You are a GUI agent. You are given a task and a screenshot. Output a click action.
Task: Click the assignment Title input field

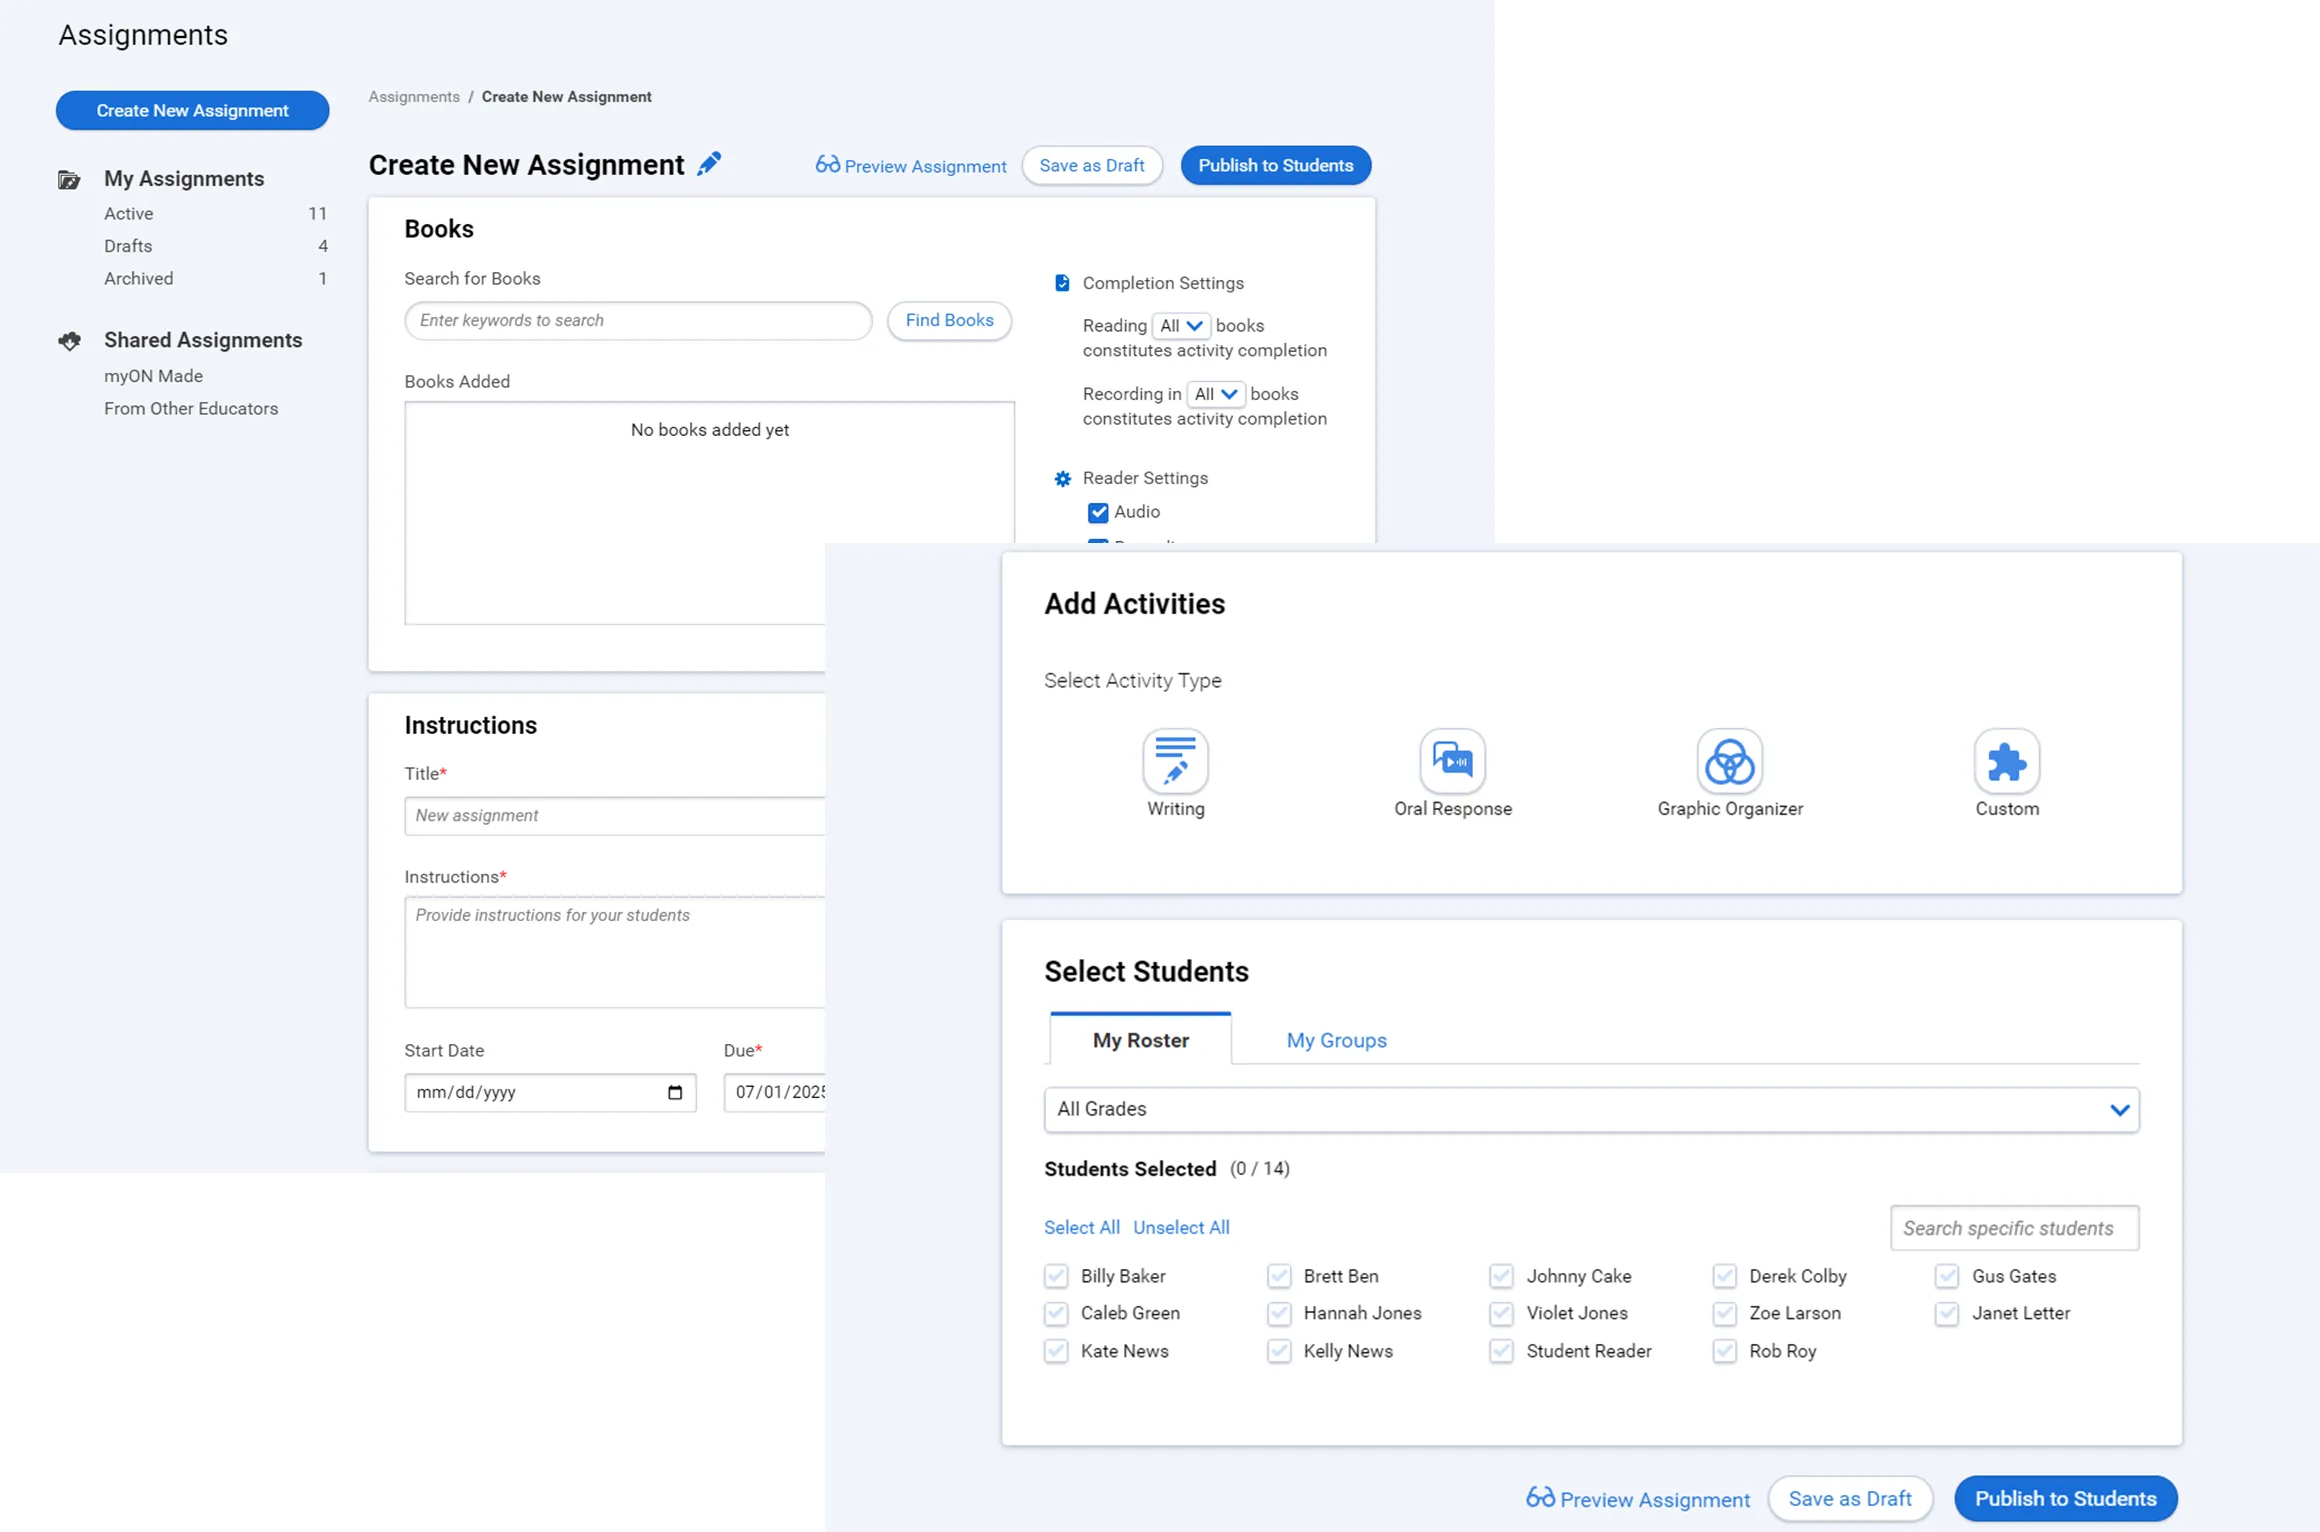click(x=615, y=815)
